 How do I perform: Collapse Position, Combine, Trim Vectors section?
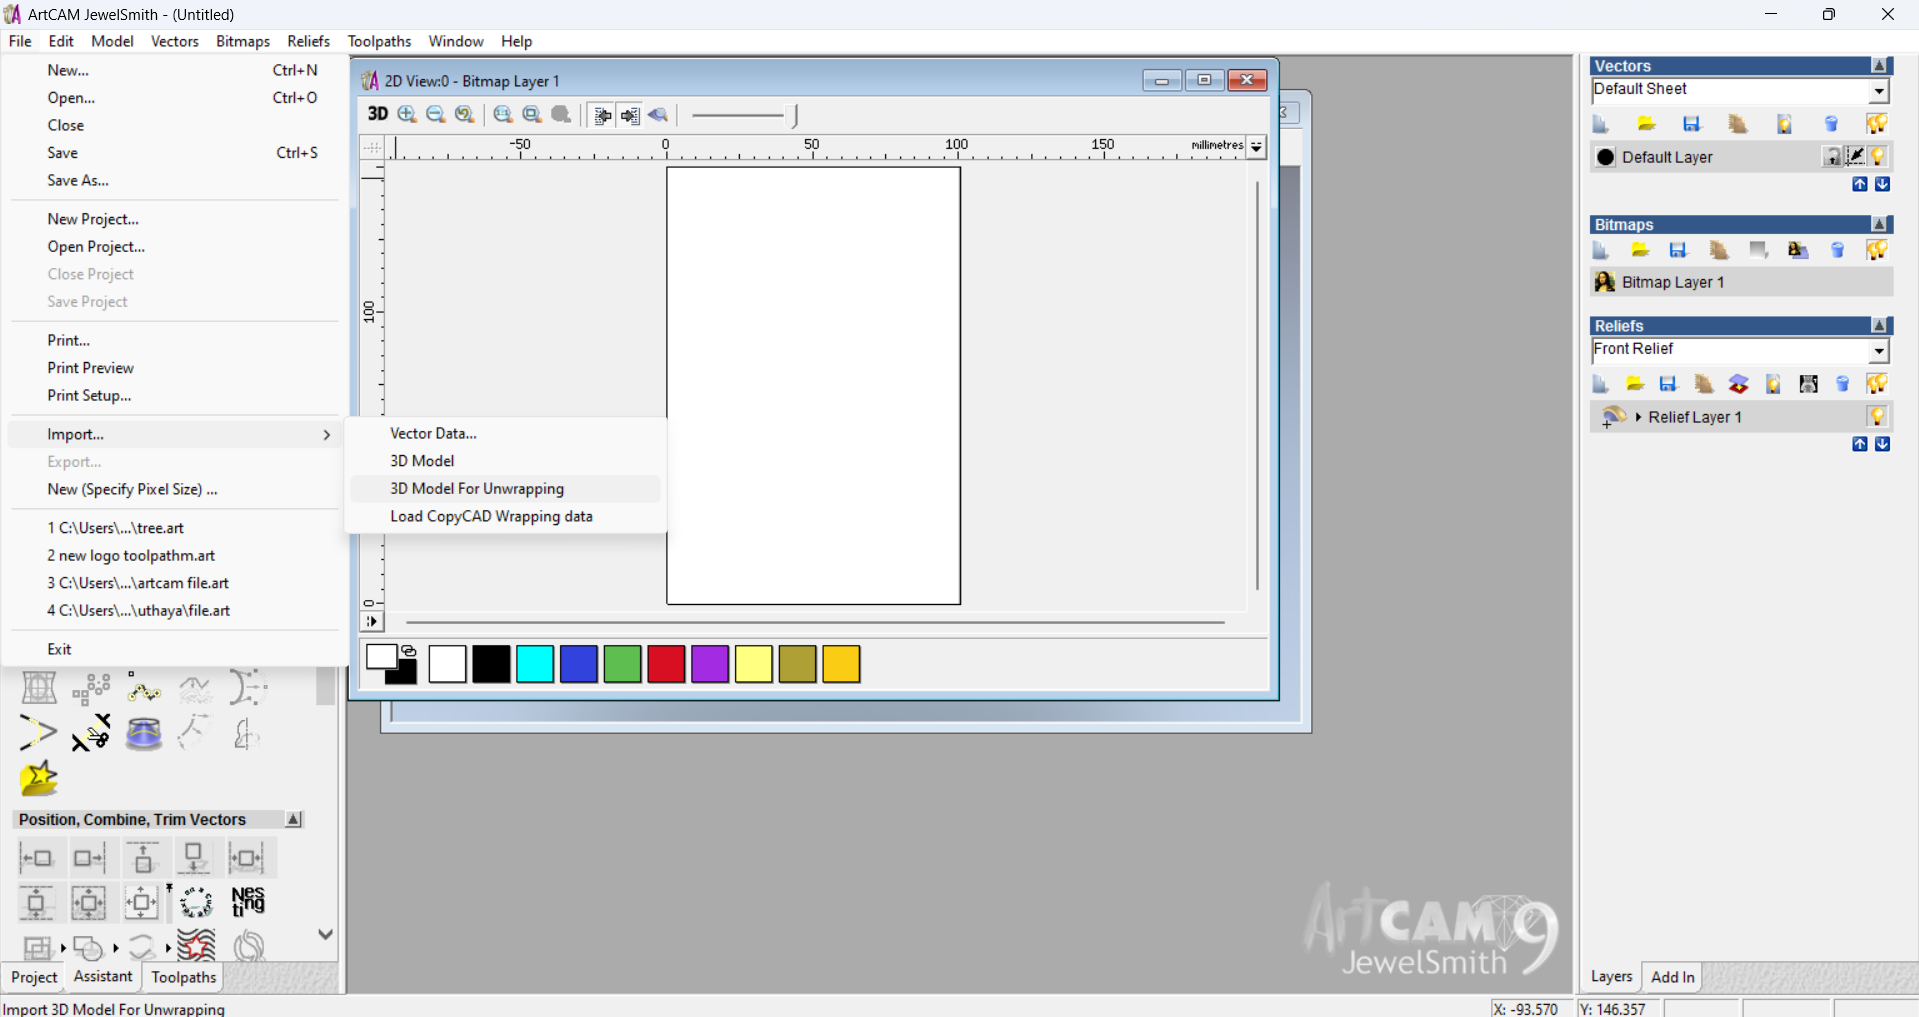pos(293,819)
